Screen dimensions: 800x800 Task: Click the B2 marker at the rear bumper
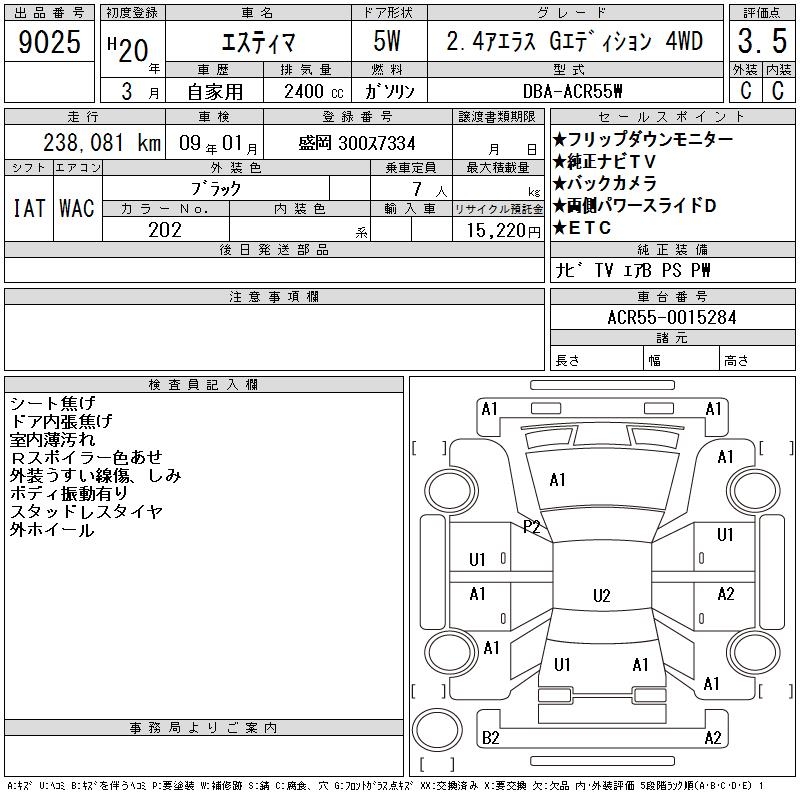(491, 738)
